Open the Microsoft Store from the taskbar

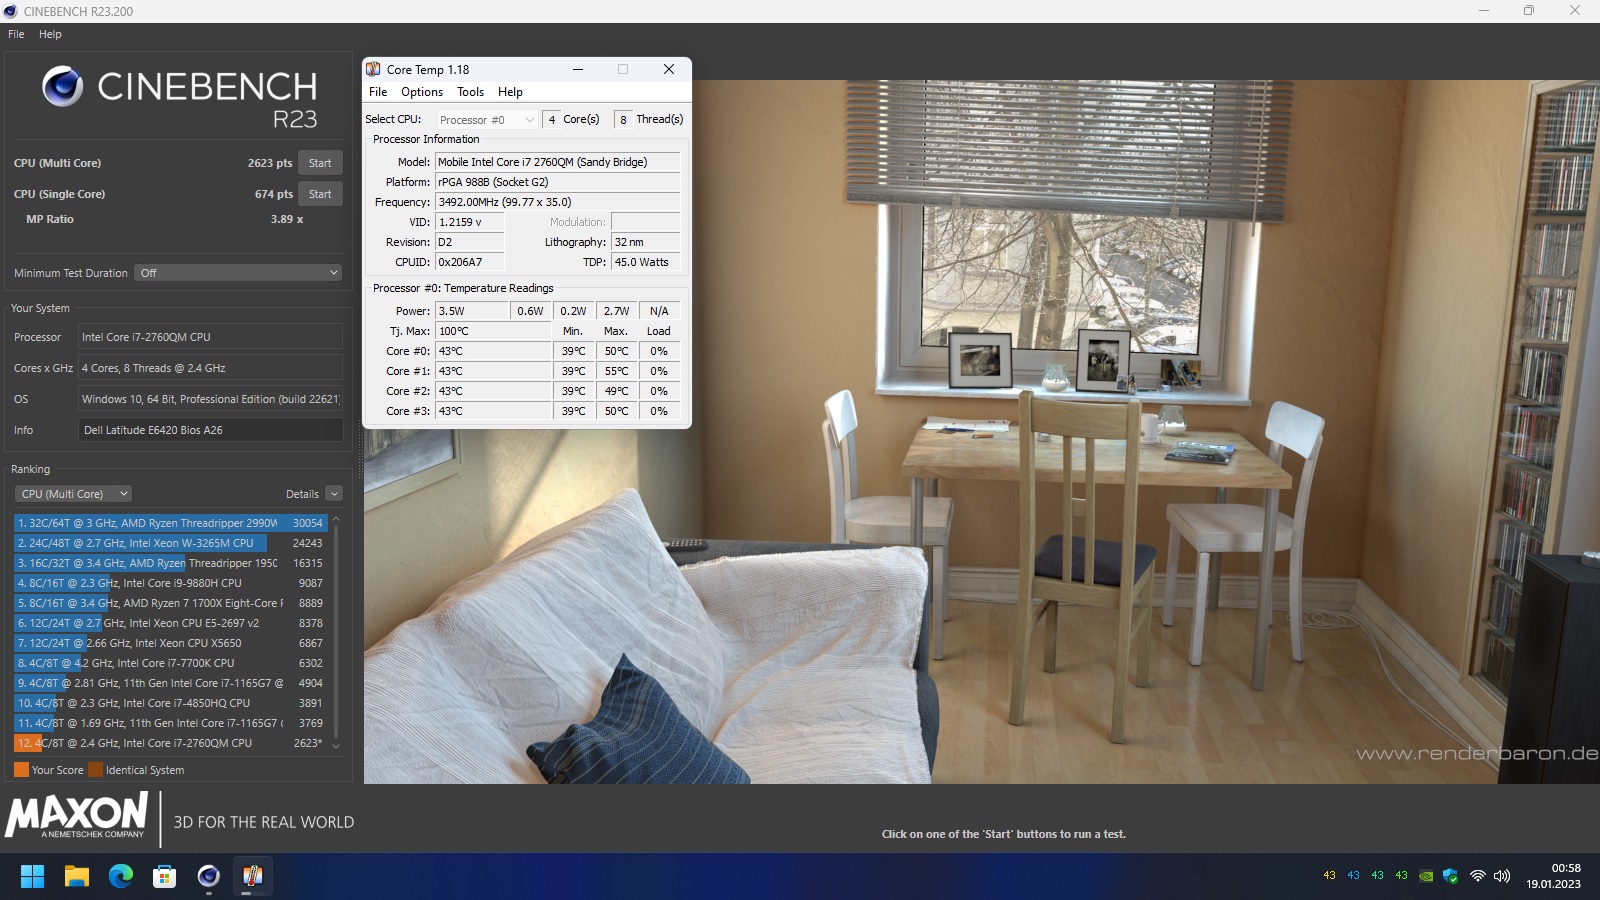[x=164, y=876]
